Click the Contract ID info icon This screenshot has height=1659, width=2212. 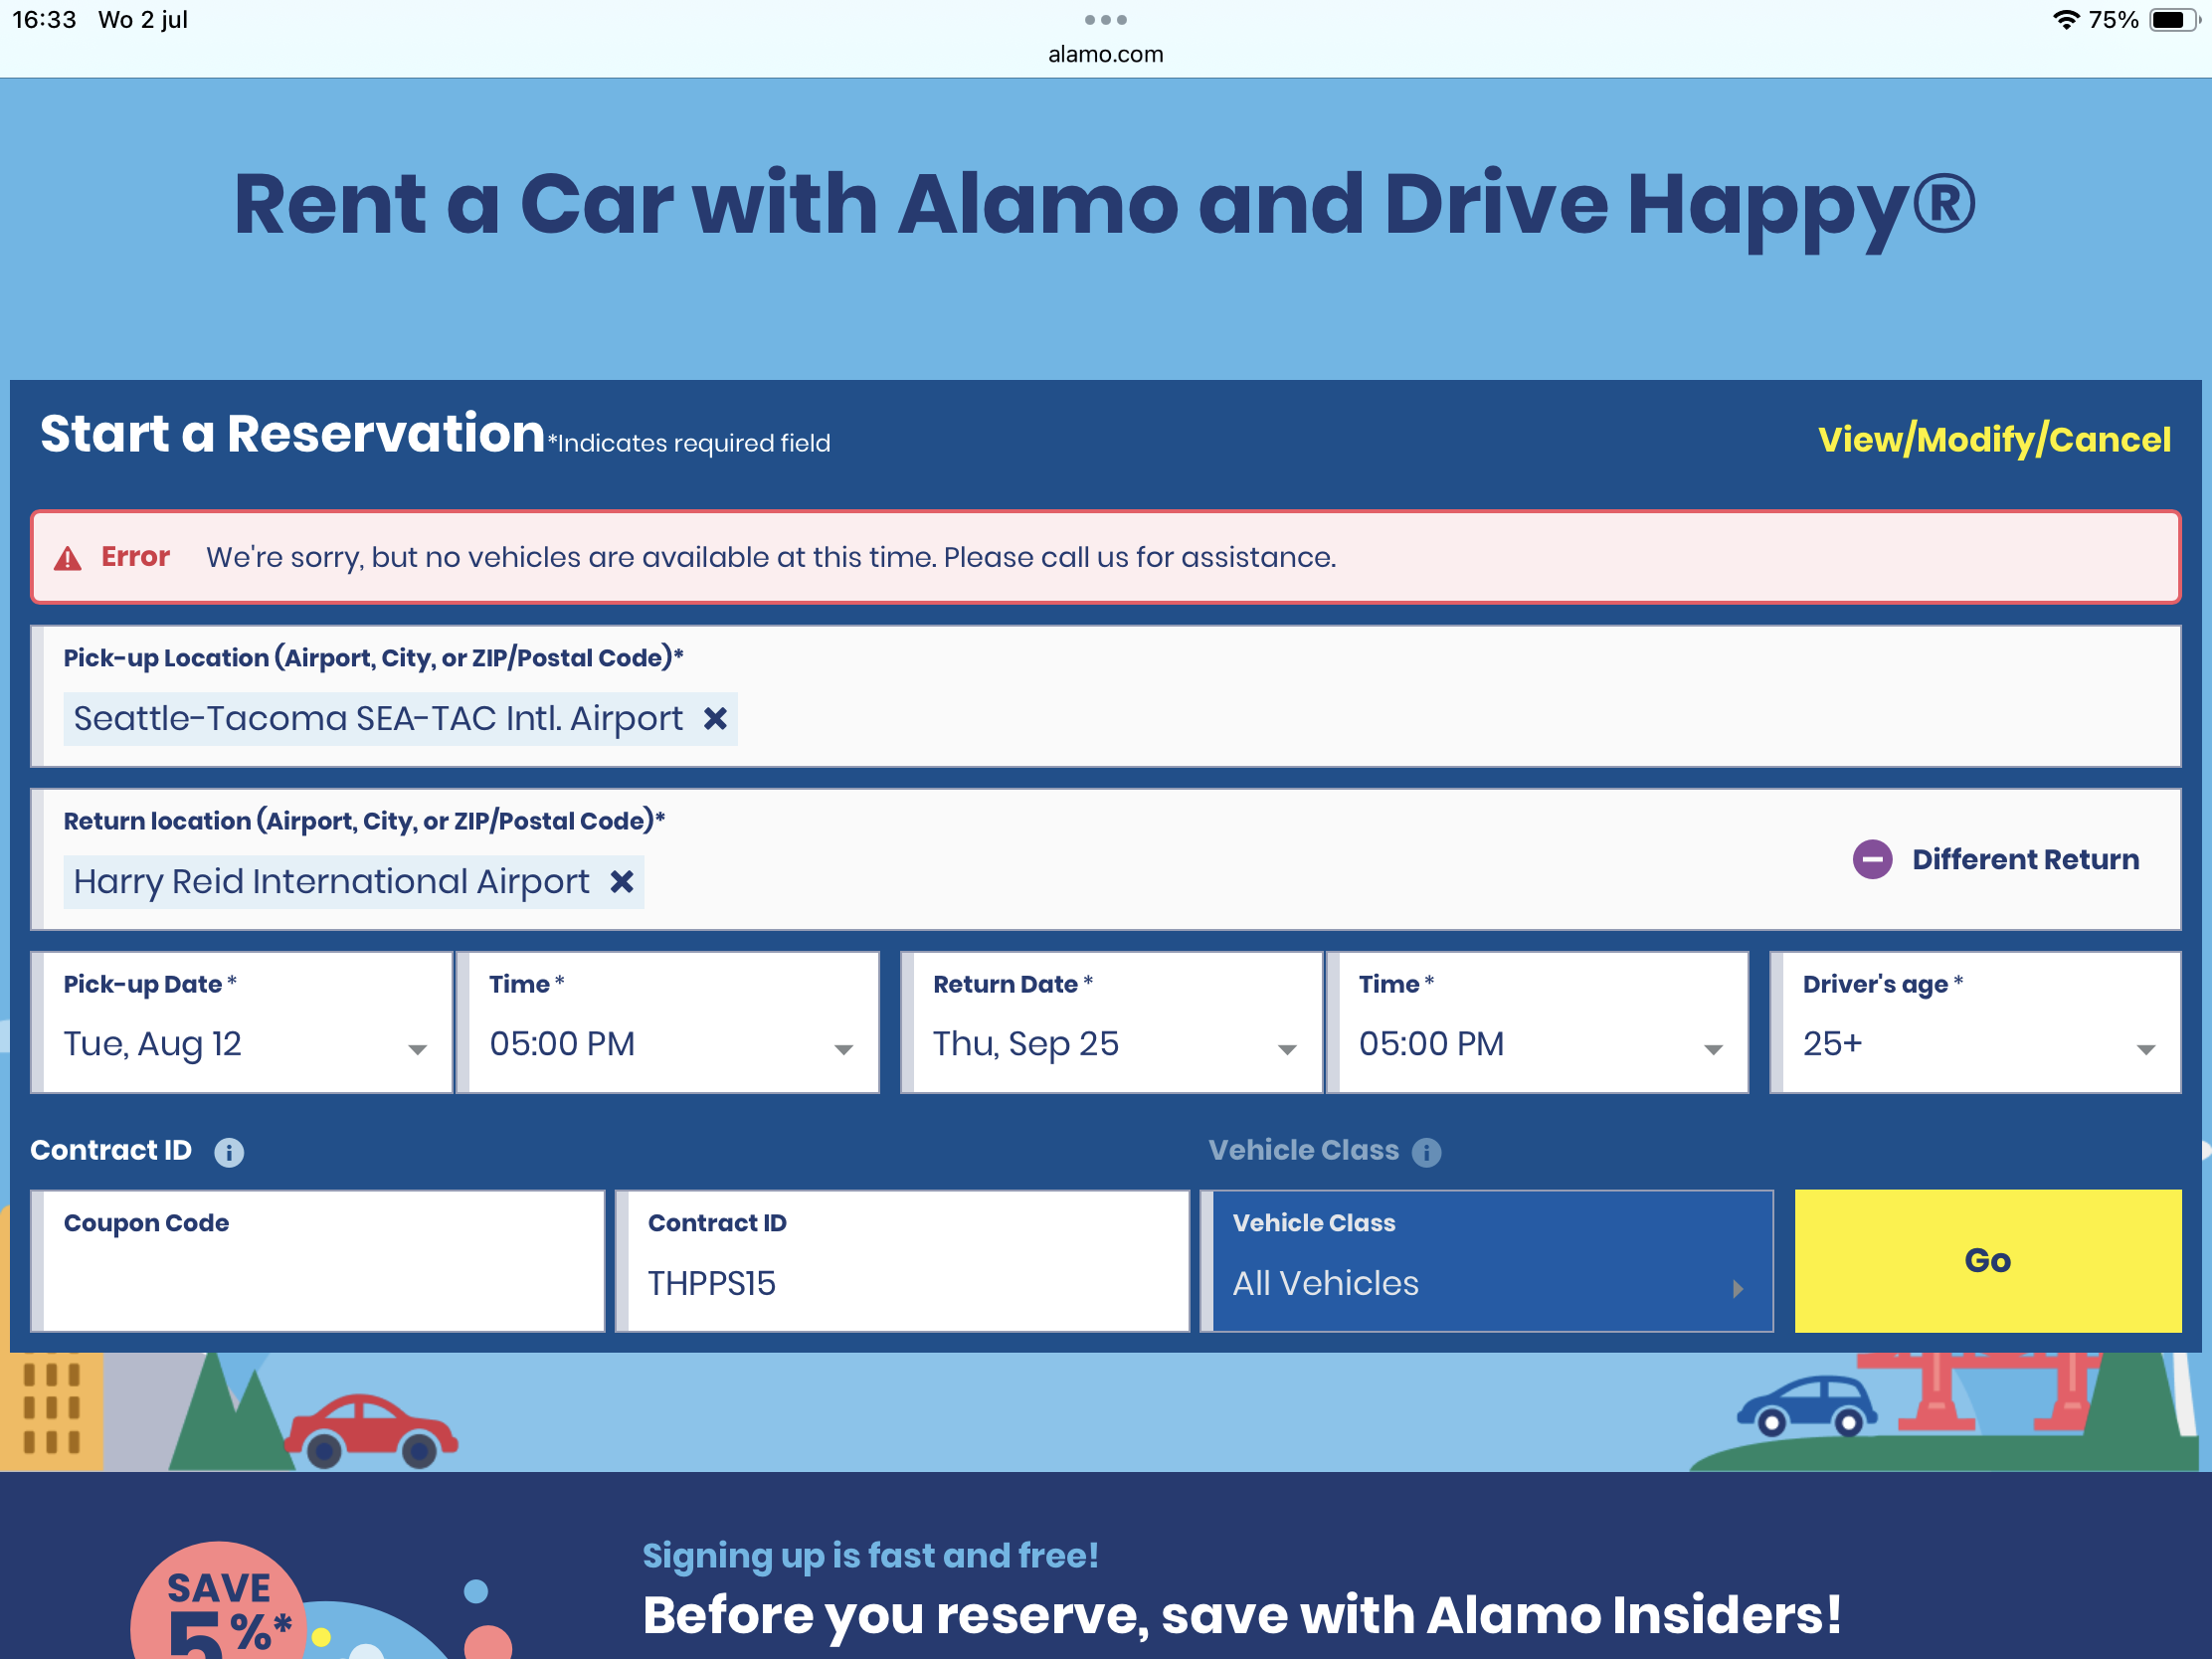[229, 1152]
